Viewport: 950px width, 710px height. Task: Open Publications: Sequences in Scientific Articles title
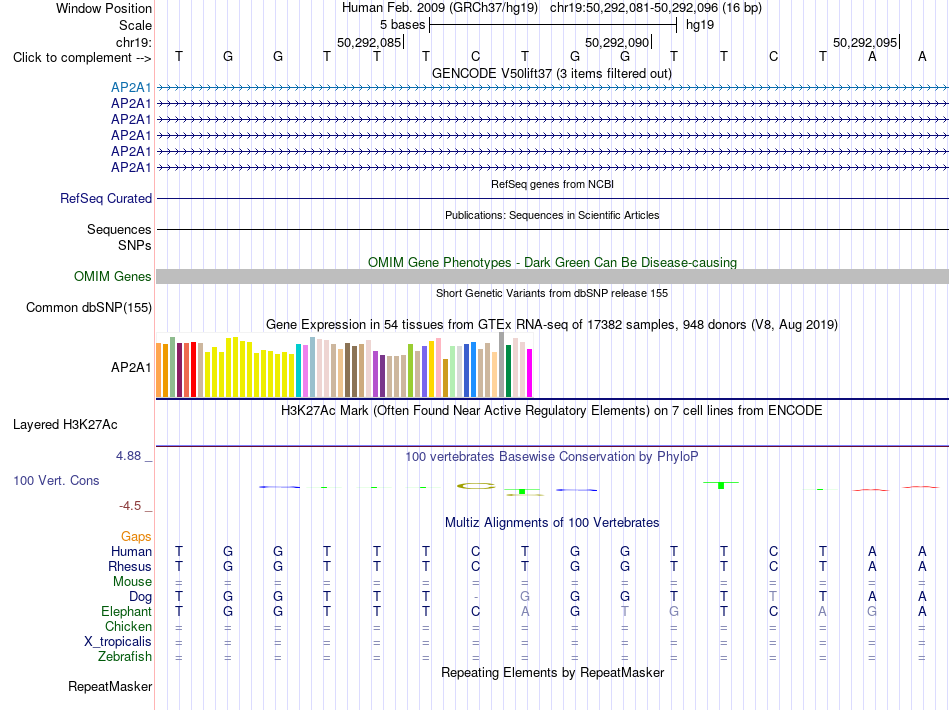pos(552,215)
